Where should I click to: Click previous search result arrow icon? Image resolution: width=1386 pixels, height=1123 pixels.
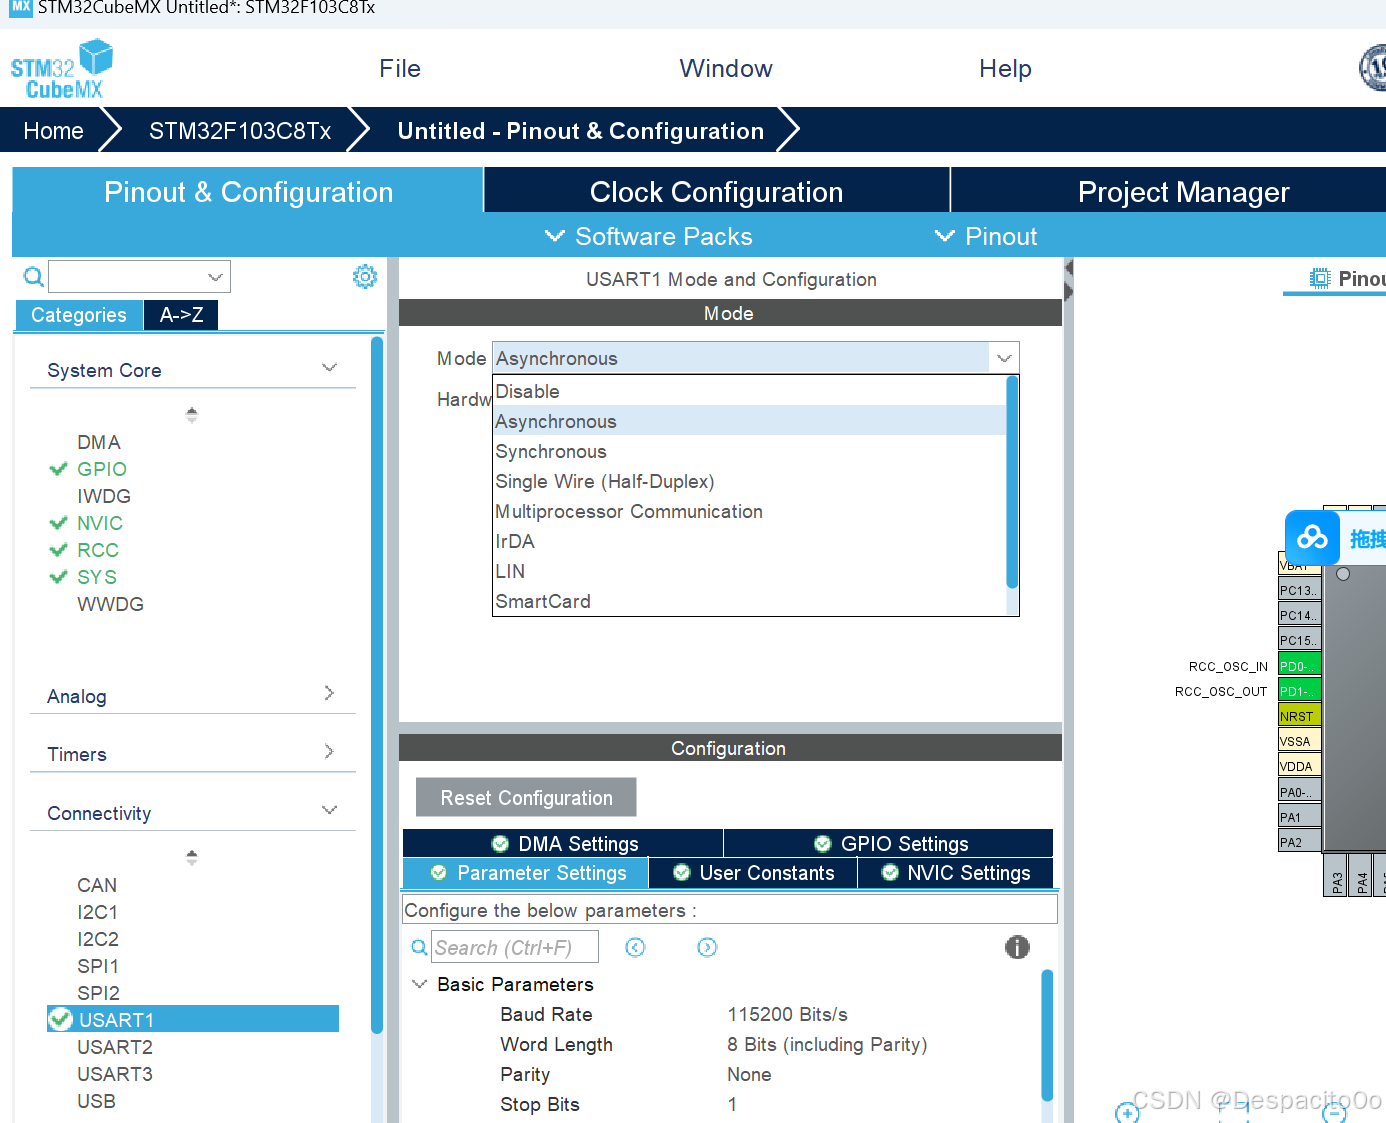click(635, 947)
